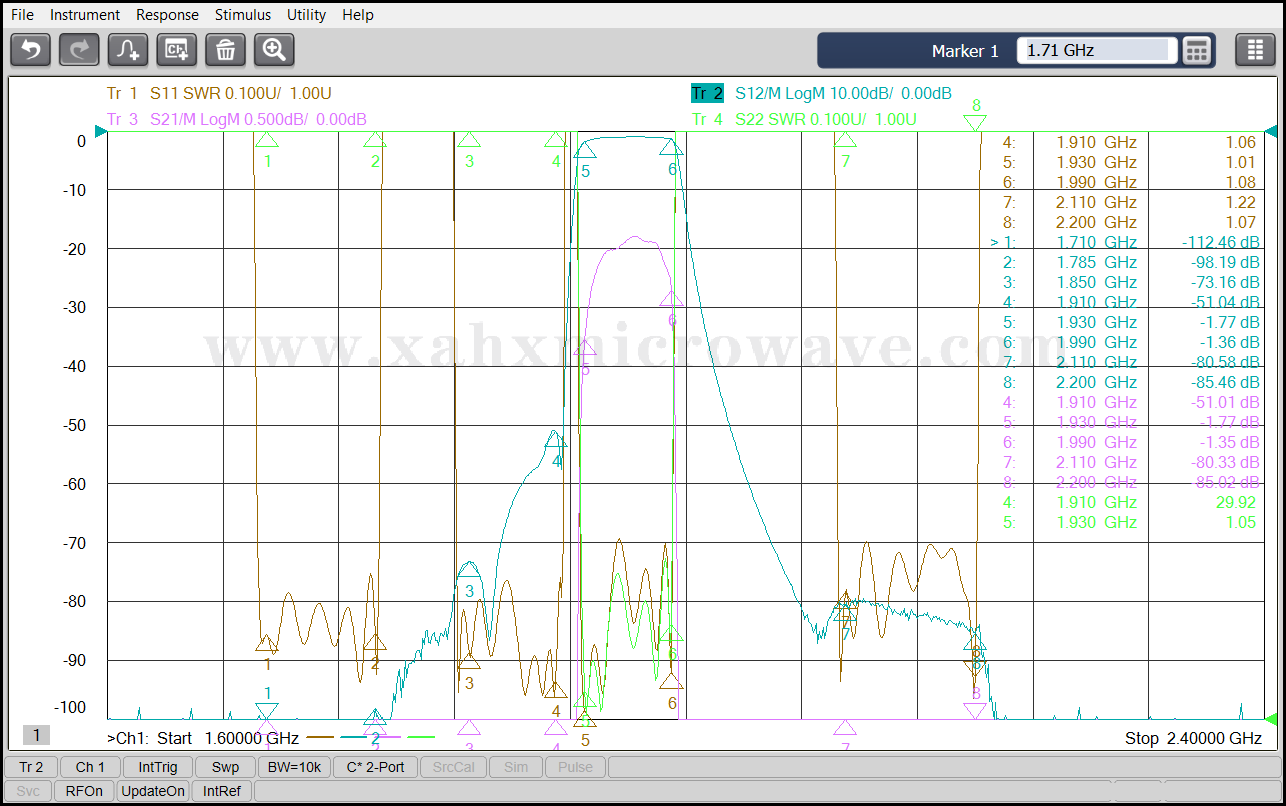Open the Utility menu
Screen dimensions: 1286x806
pos(306,15)
